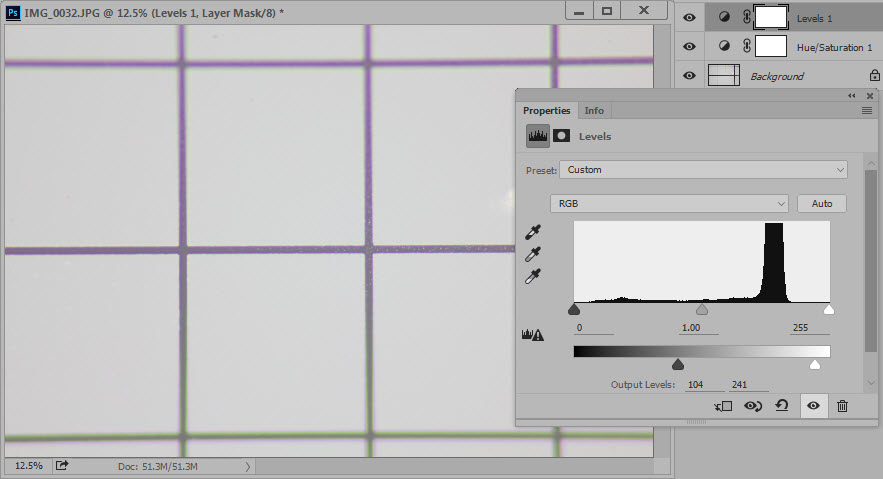Screen dimensions: 883x479
Task: Select the Hue/Saturation 1 layer name
Action: tap(834, 48)
